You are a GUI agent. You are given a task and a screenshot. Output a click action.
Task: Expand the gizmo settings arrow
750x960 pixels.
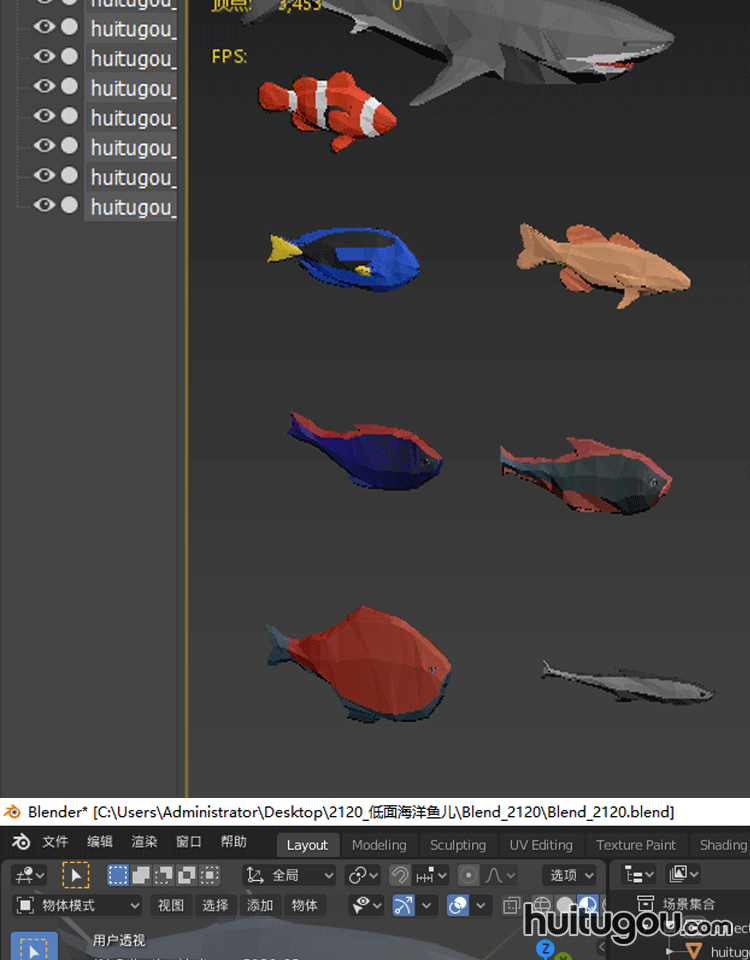tap(427, 906)
